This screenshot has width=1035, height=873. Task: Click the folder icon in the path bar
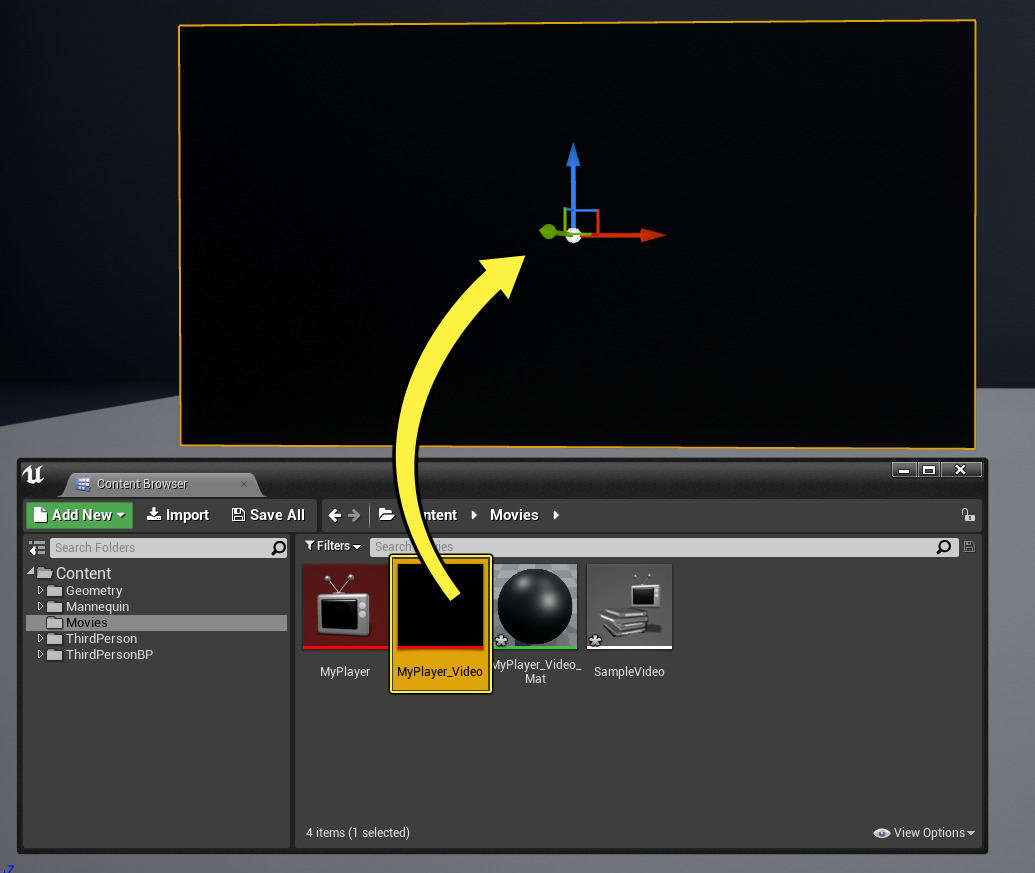pos(386,515)
